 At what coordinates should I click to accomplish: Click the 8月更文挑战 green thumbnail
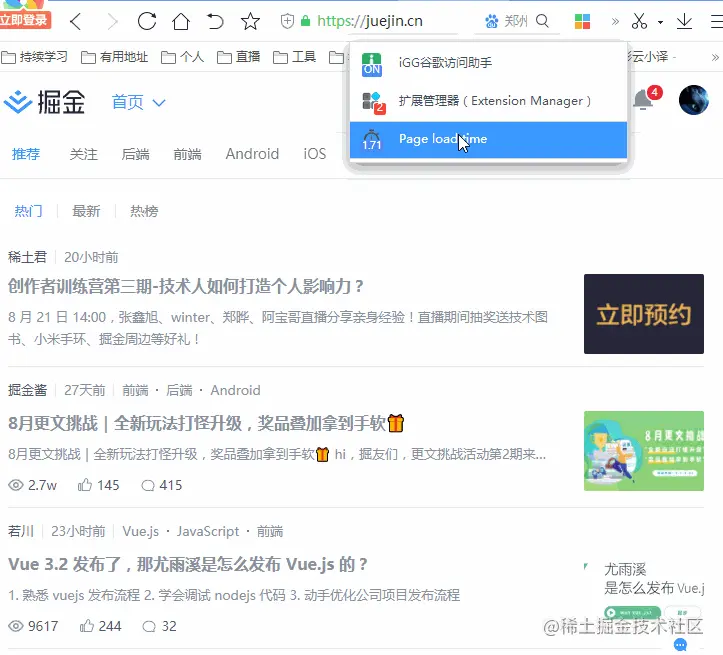644,451
